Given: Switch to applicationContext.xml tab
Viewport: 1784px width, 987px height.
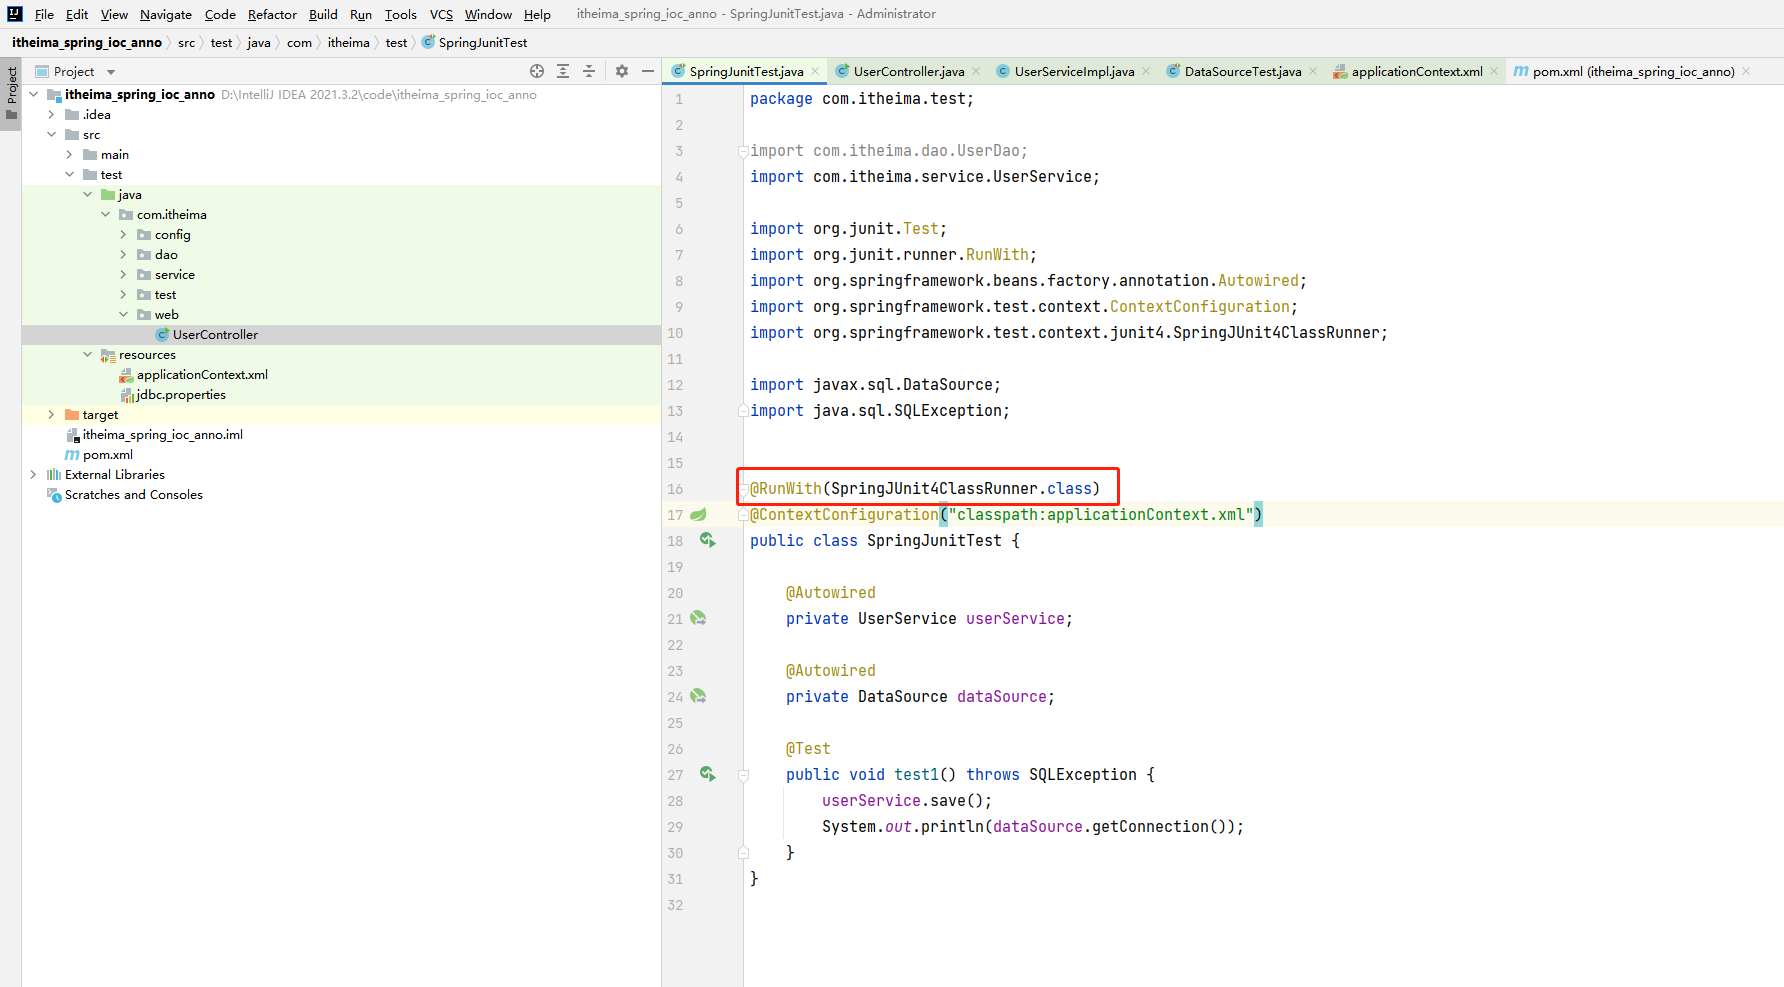Looking at the screenshot, I should (x=1416, y=71).
